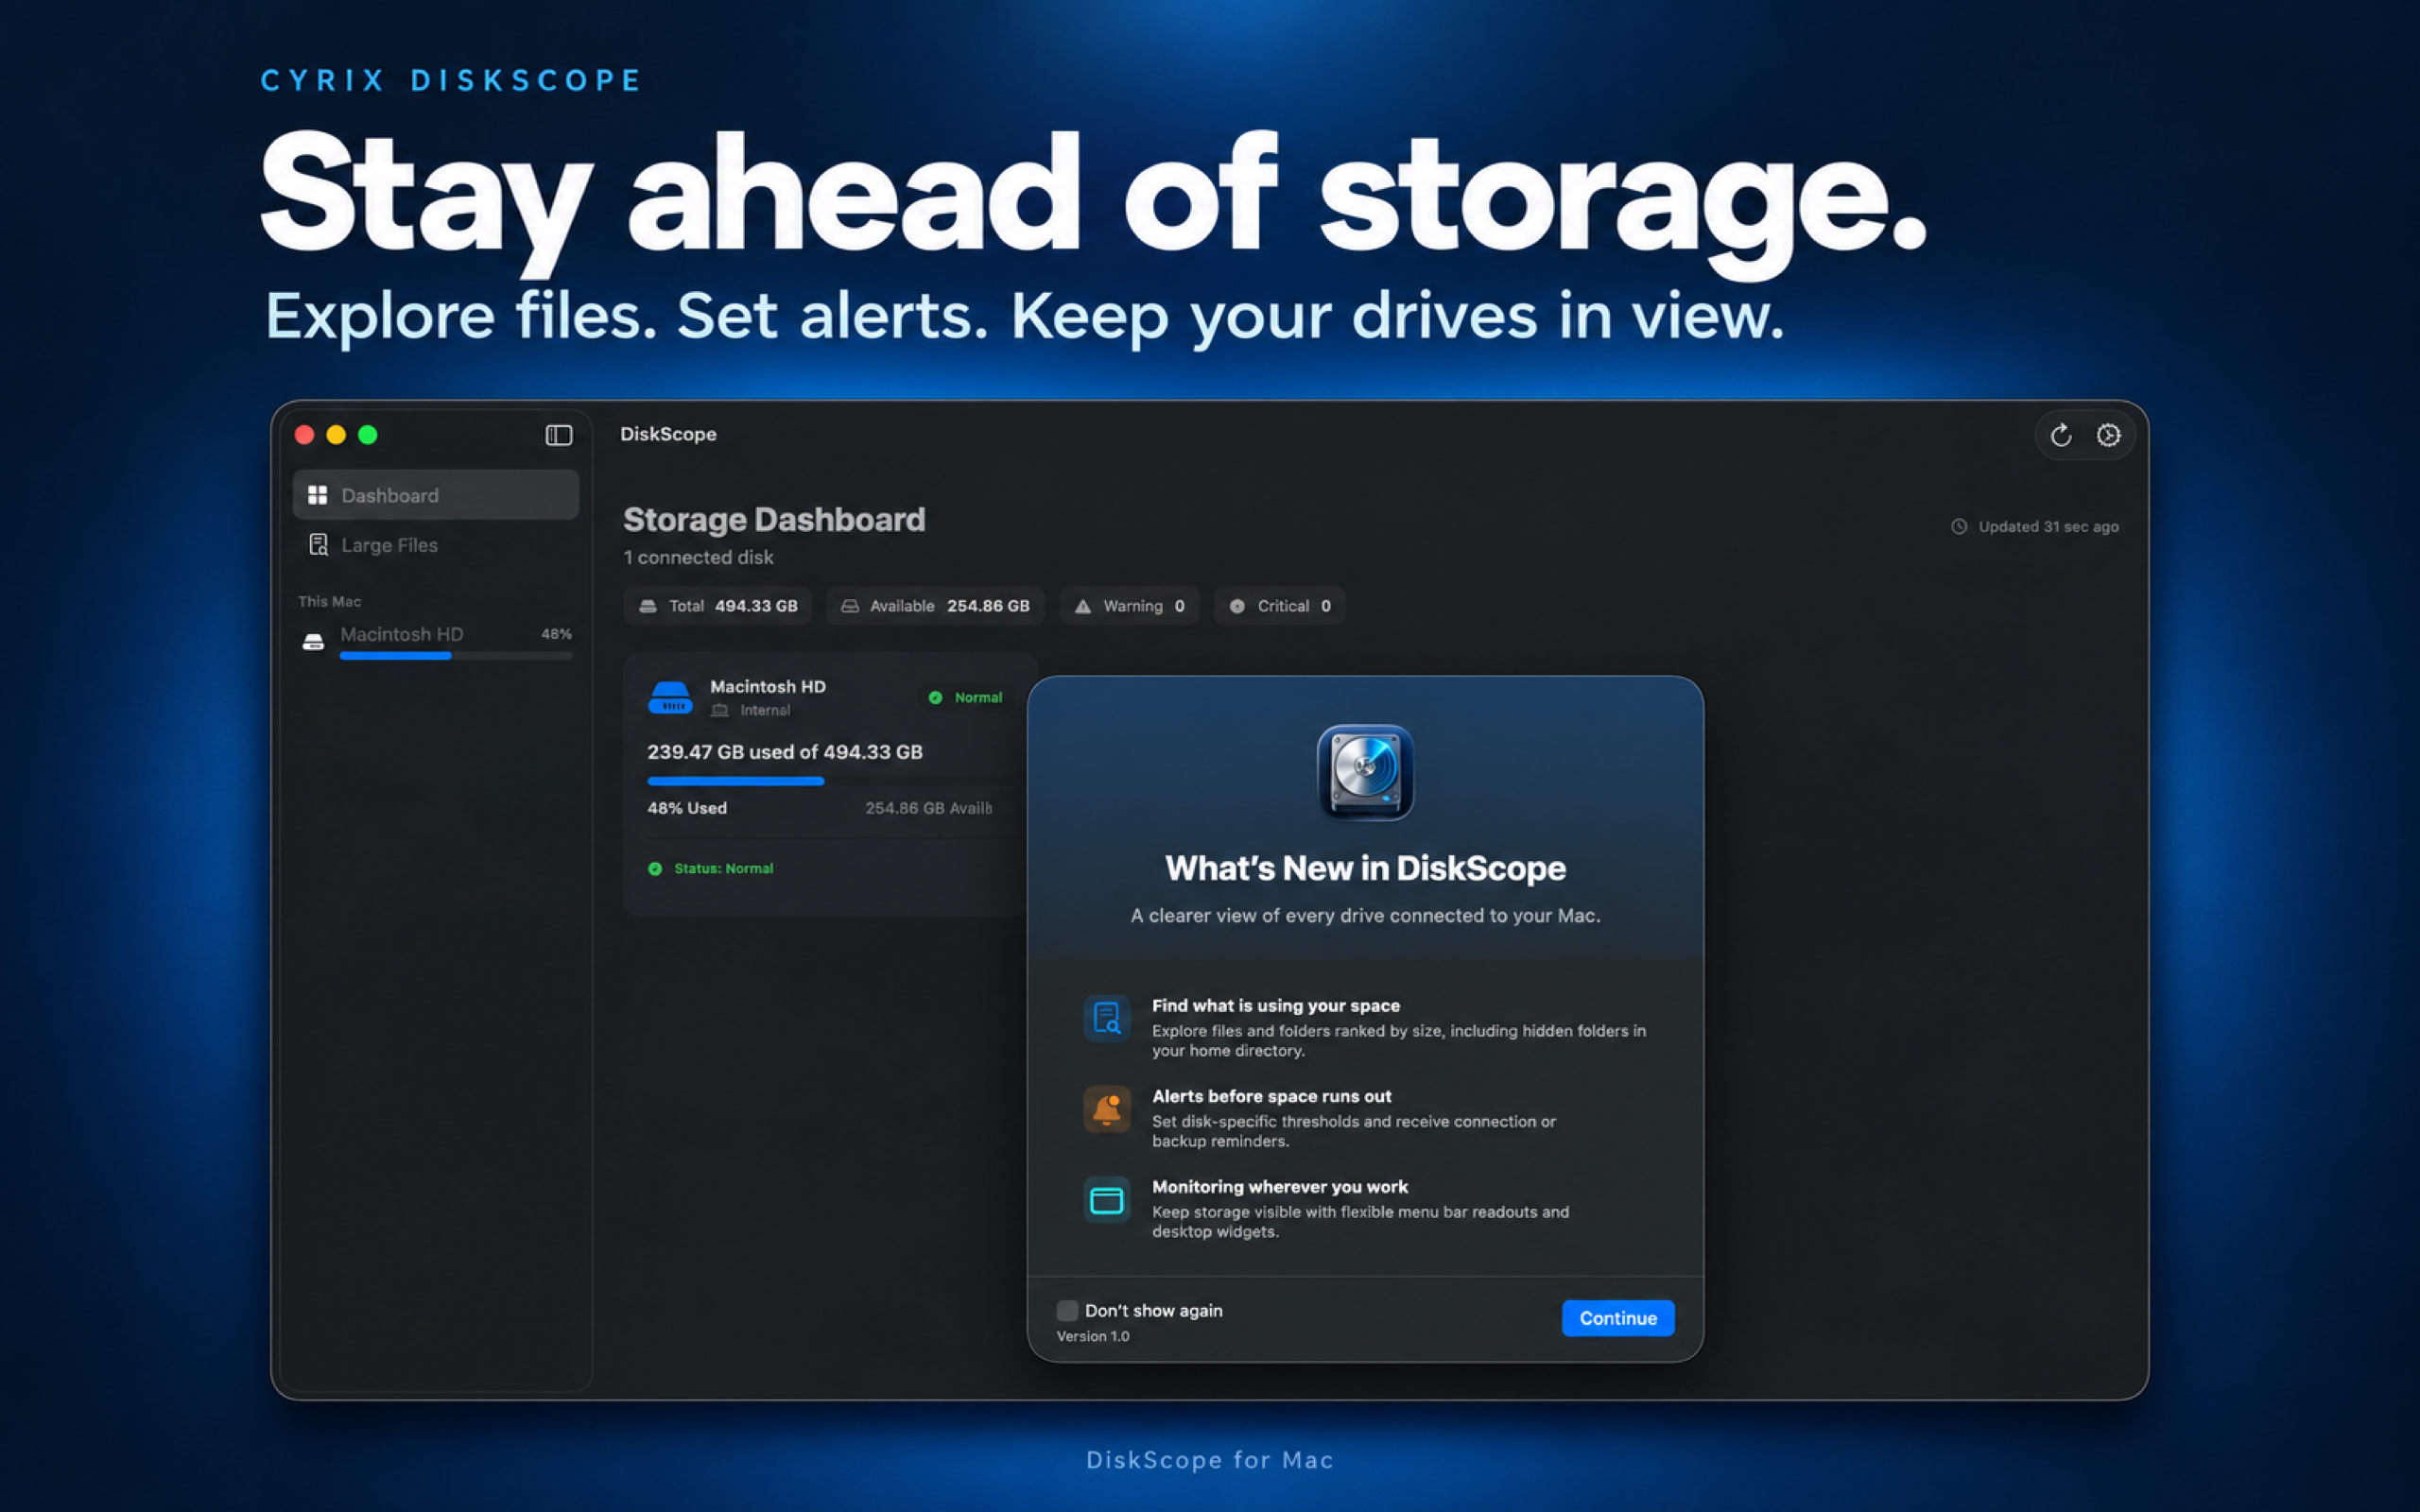
Task: Click 239.47 GB used of 494.33 GB text
Action: pyautogui.click(x=785, y=752)
